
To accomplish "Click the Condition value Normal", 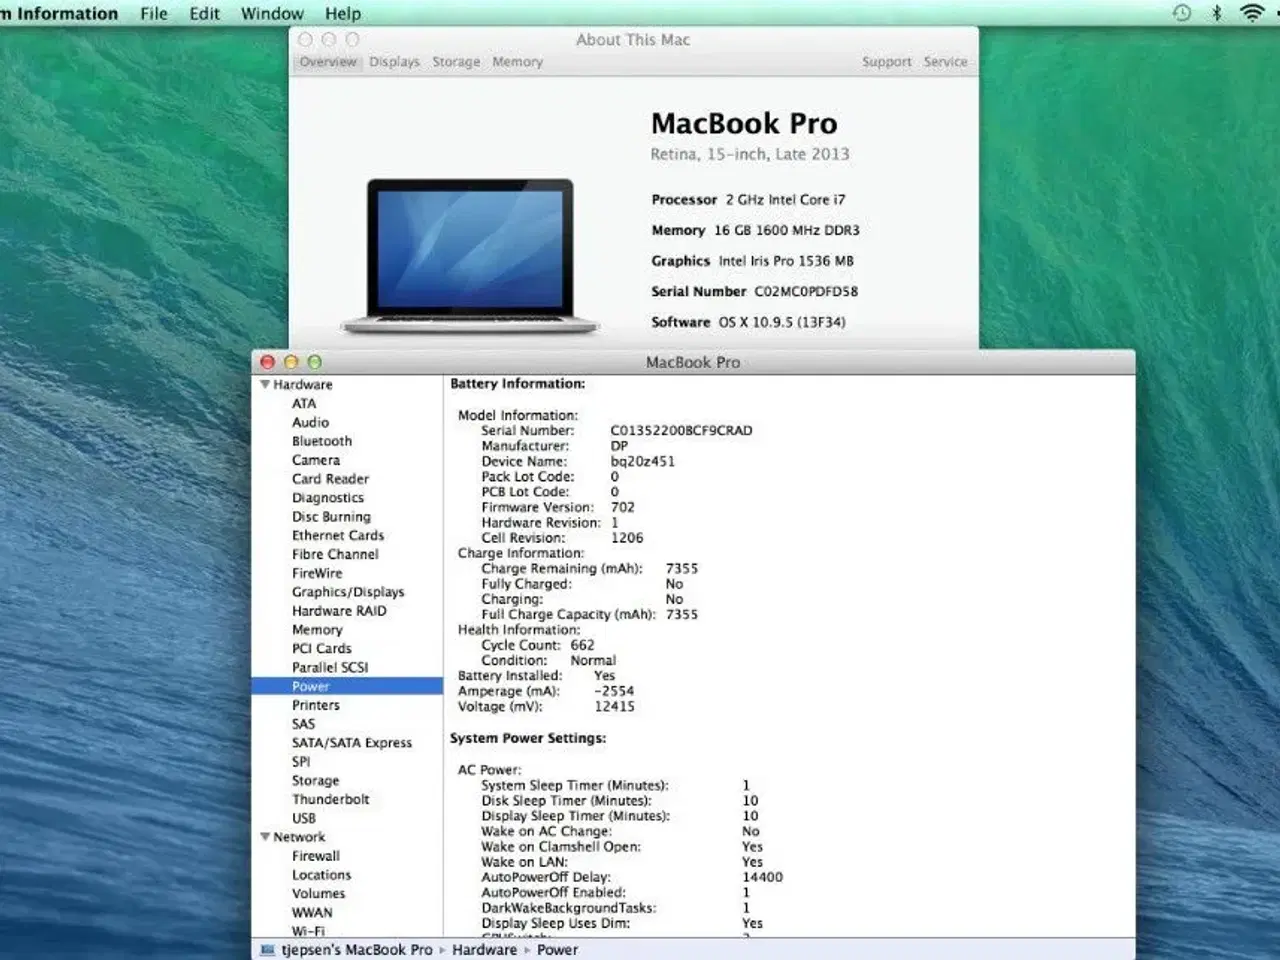I will pos(593,661).
